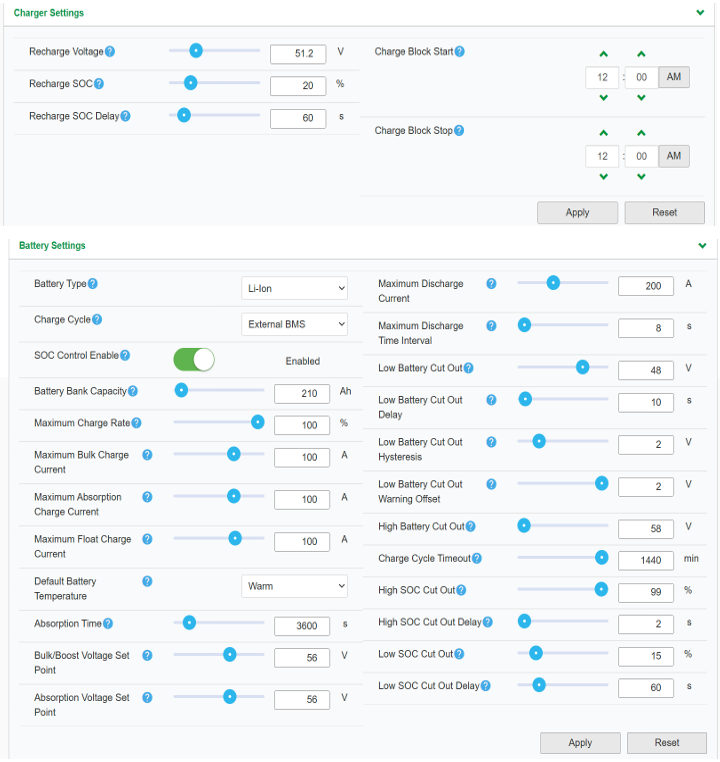Open Default Battery Temperature Warm dropdown

(294, 587)
